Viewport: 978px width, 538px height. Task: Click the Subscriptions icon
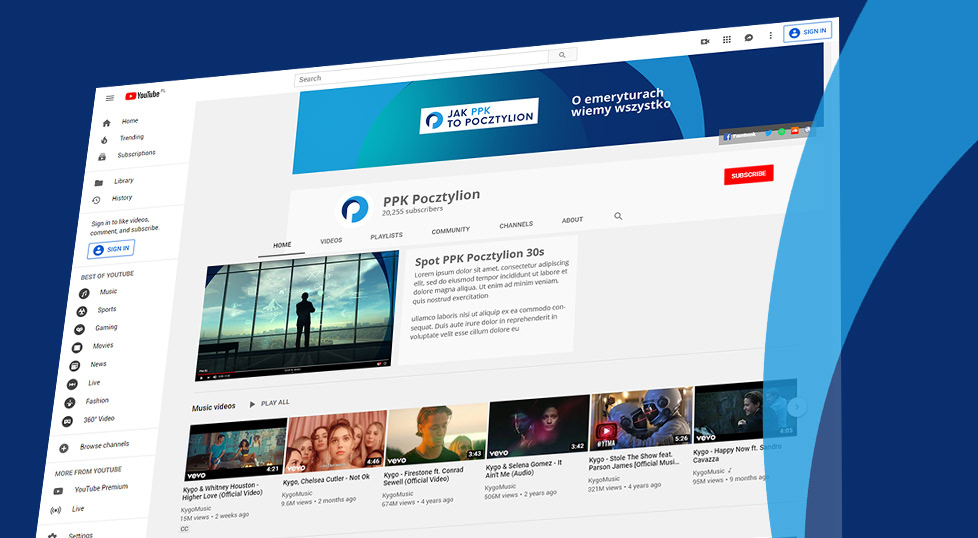pos(102,157)
